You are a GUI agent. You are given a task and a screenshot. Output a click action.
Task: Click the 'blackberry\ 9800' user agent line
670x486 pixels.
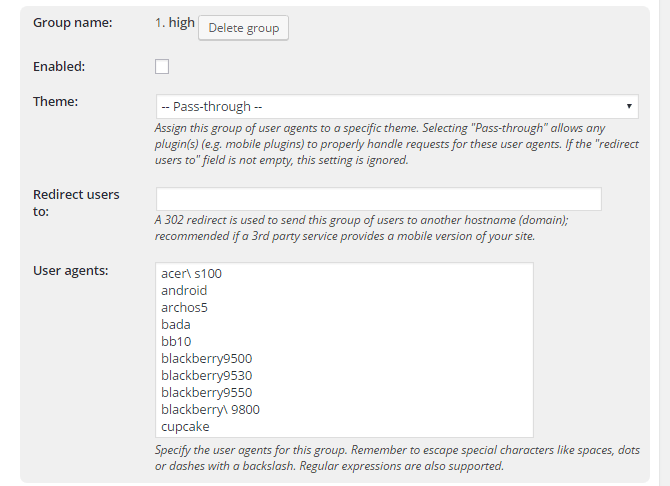pos(210,409)
